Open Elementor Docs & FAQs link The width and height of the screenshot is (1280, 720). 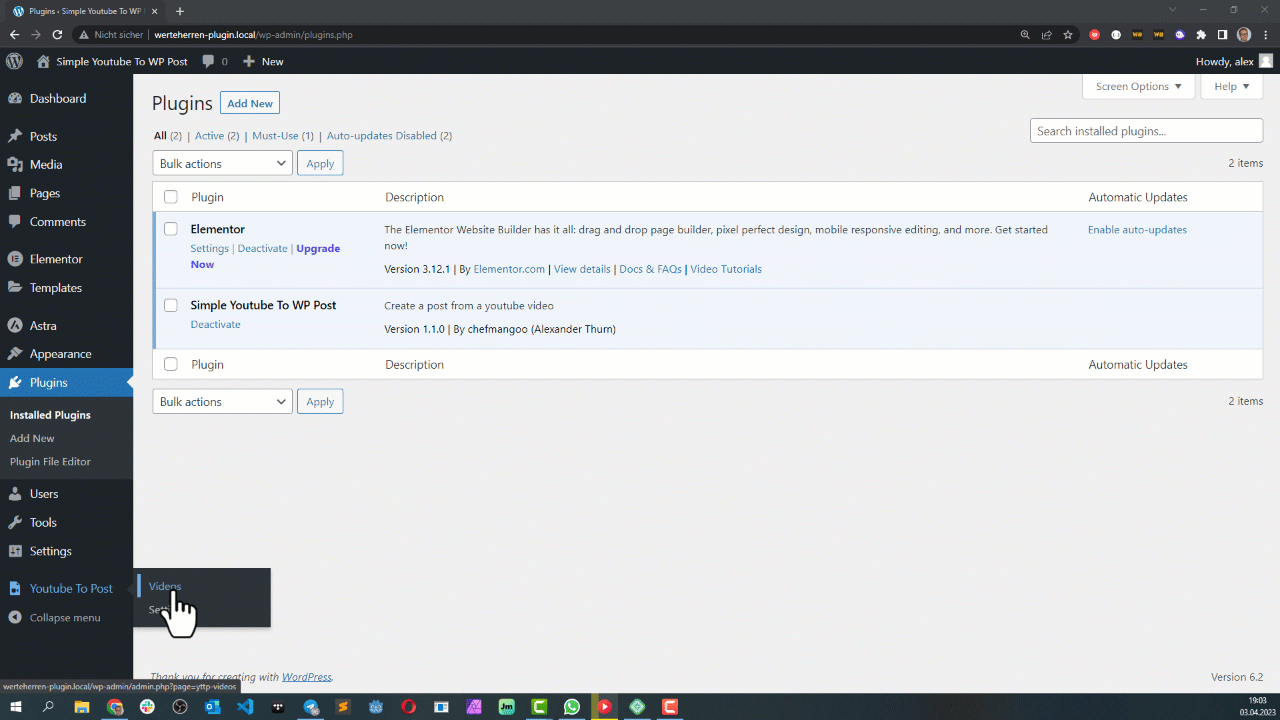coord(650,269)
